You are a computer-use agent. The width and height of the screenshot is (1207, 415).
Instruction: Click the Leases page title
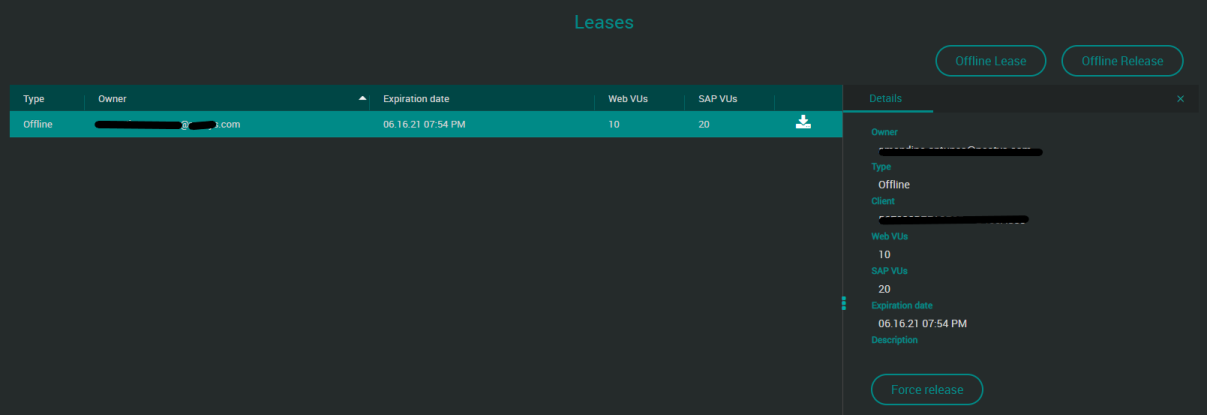(x=604, y=21)
